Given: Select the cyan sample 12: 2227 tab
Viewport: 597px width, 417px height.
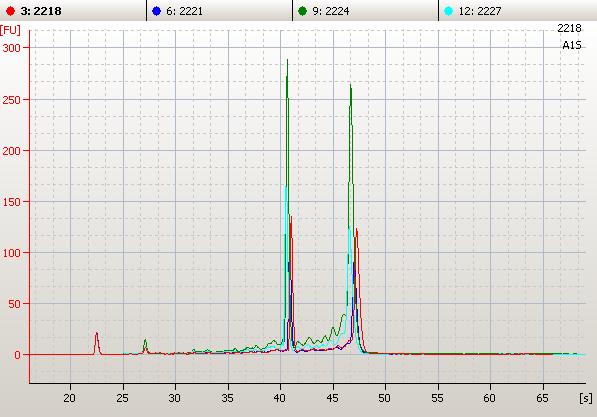Looking at the screenshot, I should tap(518, 11).
